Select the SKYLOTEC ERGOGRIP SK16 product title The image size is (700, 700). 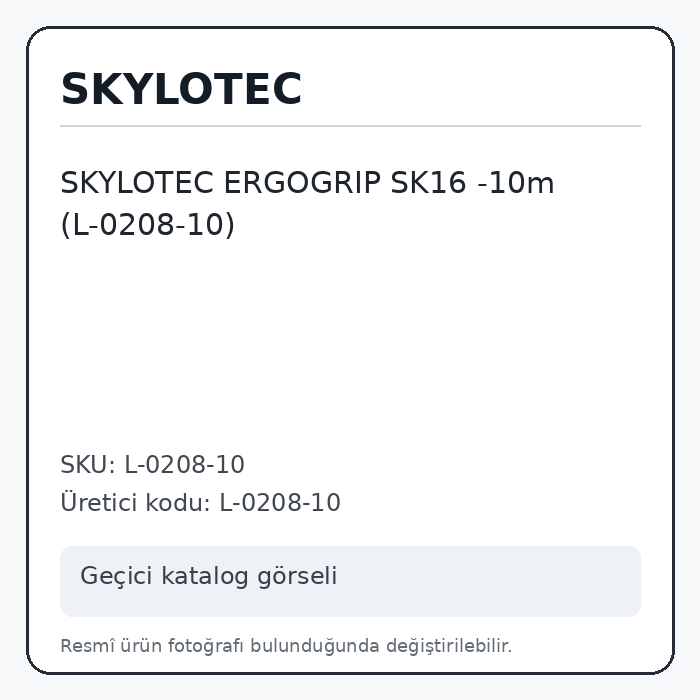coord(307,204)
